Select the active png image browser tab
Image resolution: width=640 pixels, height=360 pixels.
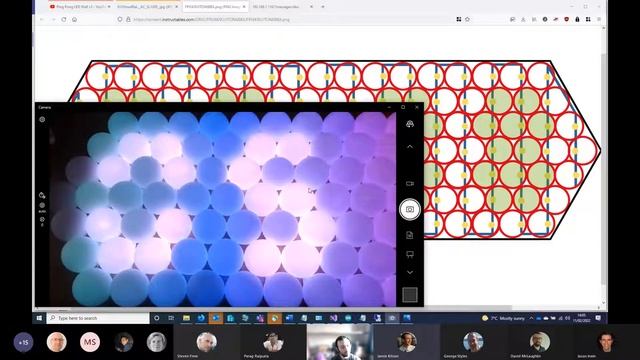(x=215, y=7)
